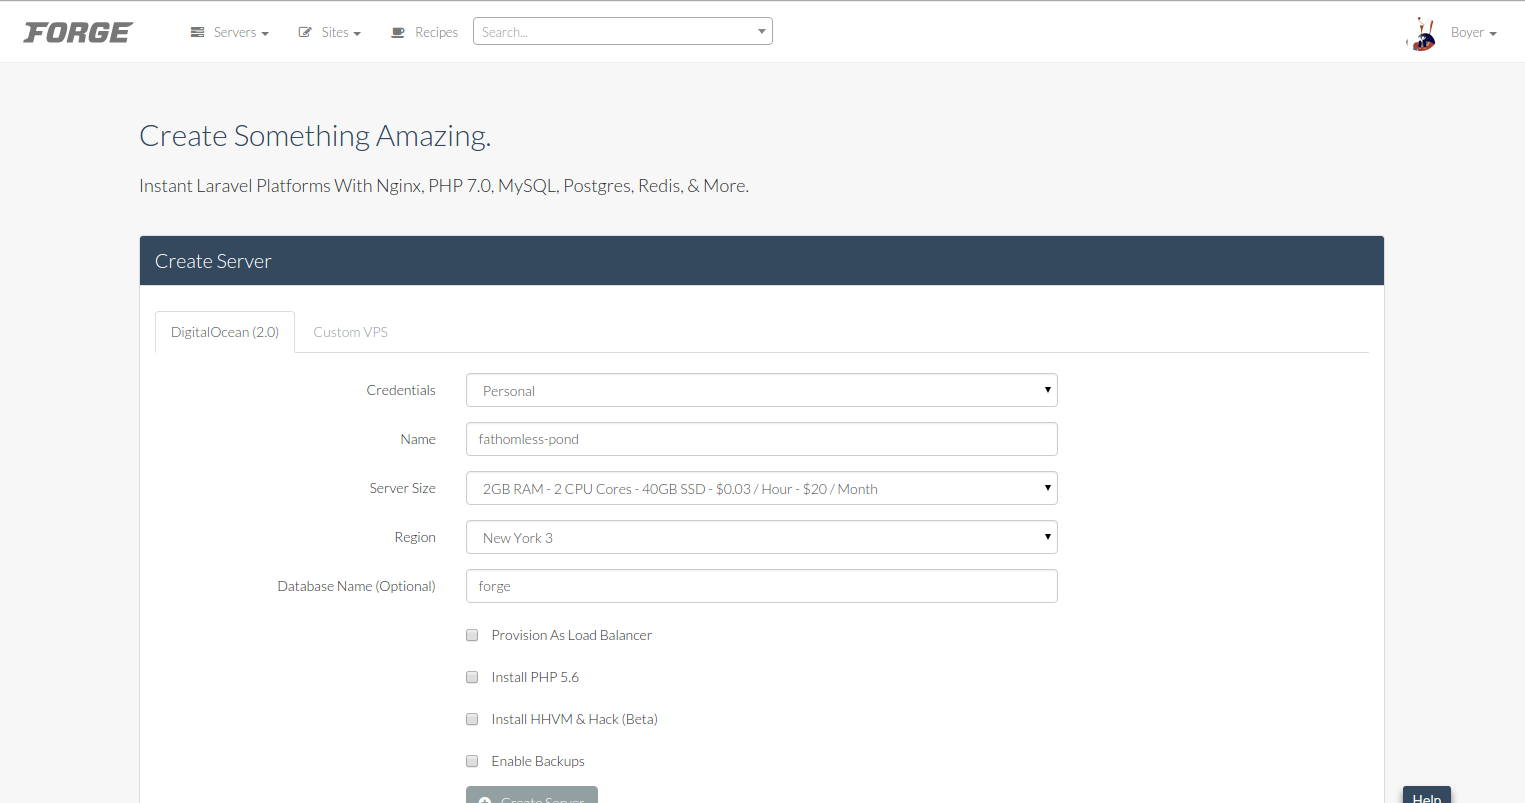1525x803 pixels.
Task: Open the Boyer account dropdown
Action: coord(1473,33)
